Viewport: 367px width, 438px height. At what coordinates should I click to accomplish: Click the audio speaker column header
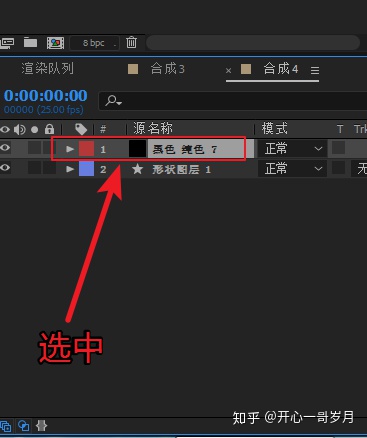pyautogui.click(x=20, y=129)
